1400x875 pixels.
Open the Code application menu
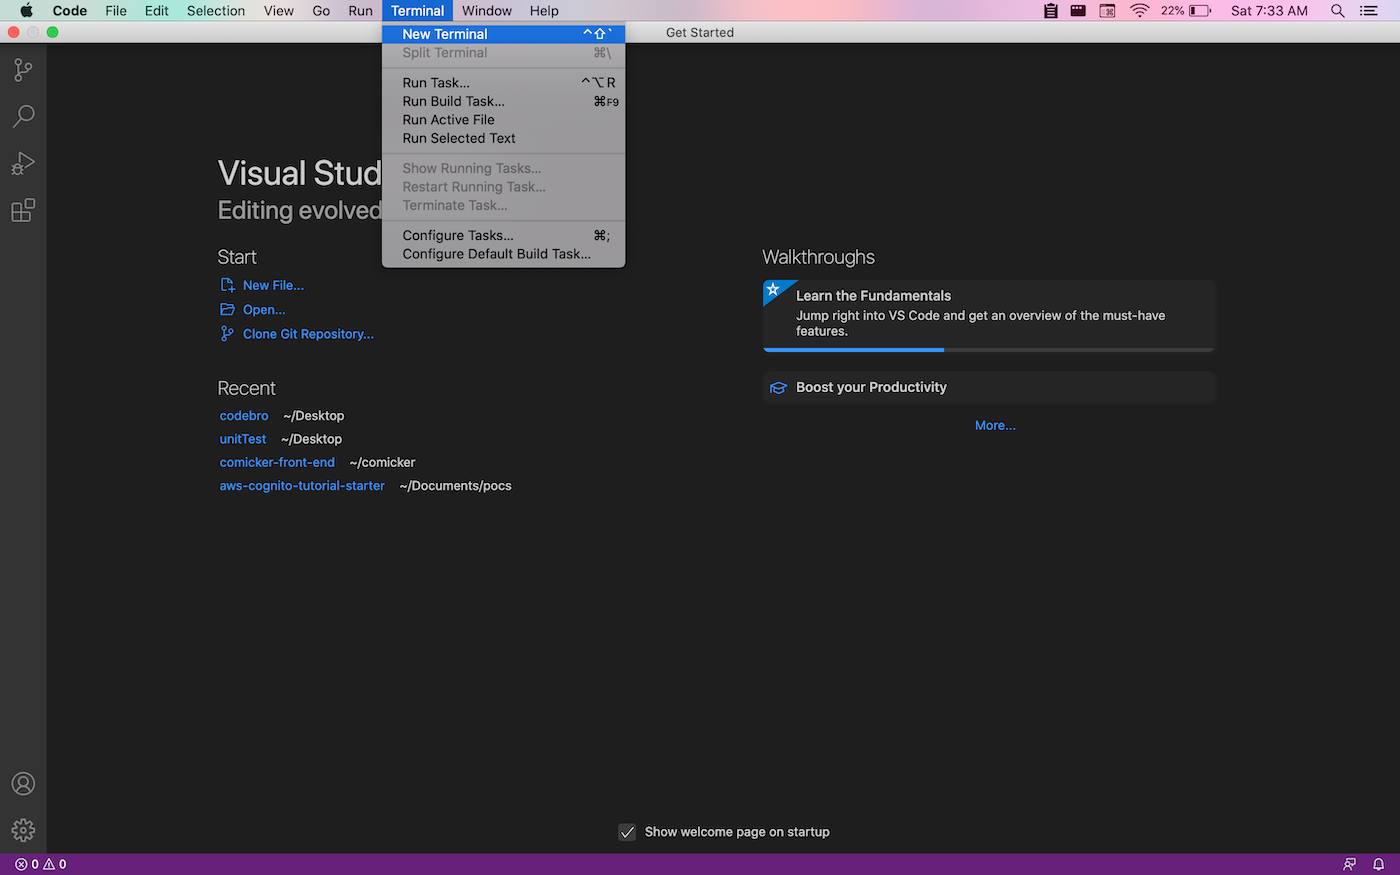point(70,11)
